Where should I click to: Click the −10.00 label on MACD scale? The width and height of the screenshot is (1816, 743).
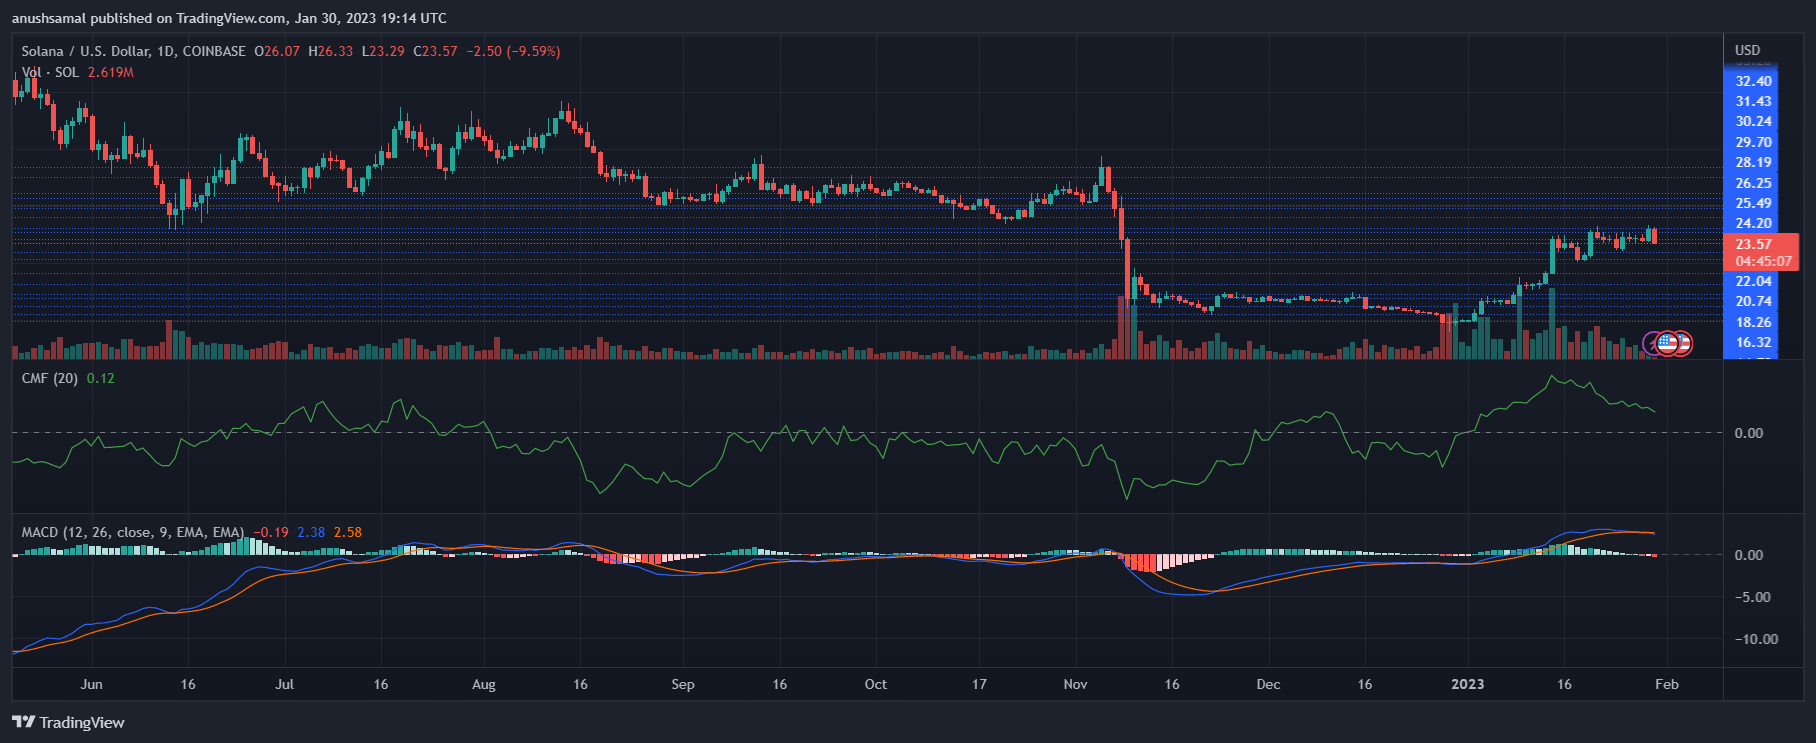pos(1753,639)
